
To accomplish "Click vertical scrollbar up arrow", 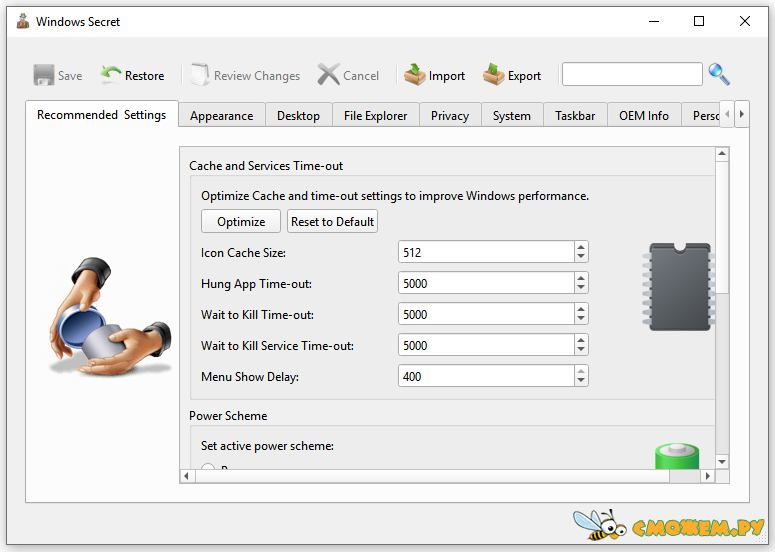I will click(x=722, y=154).
